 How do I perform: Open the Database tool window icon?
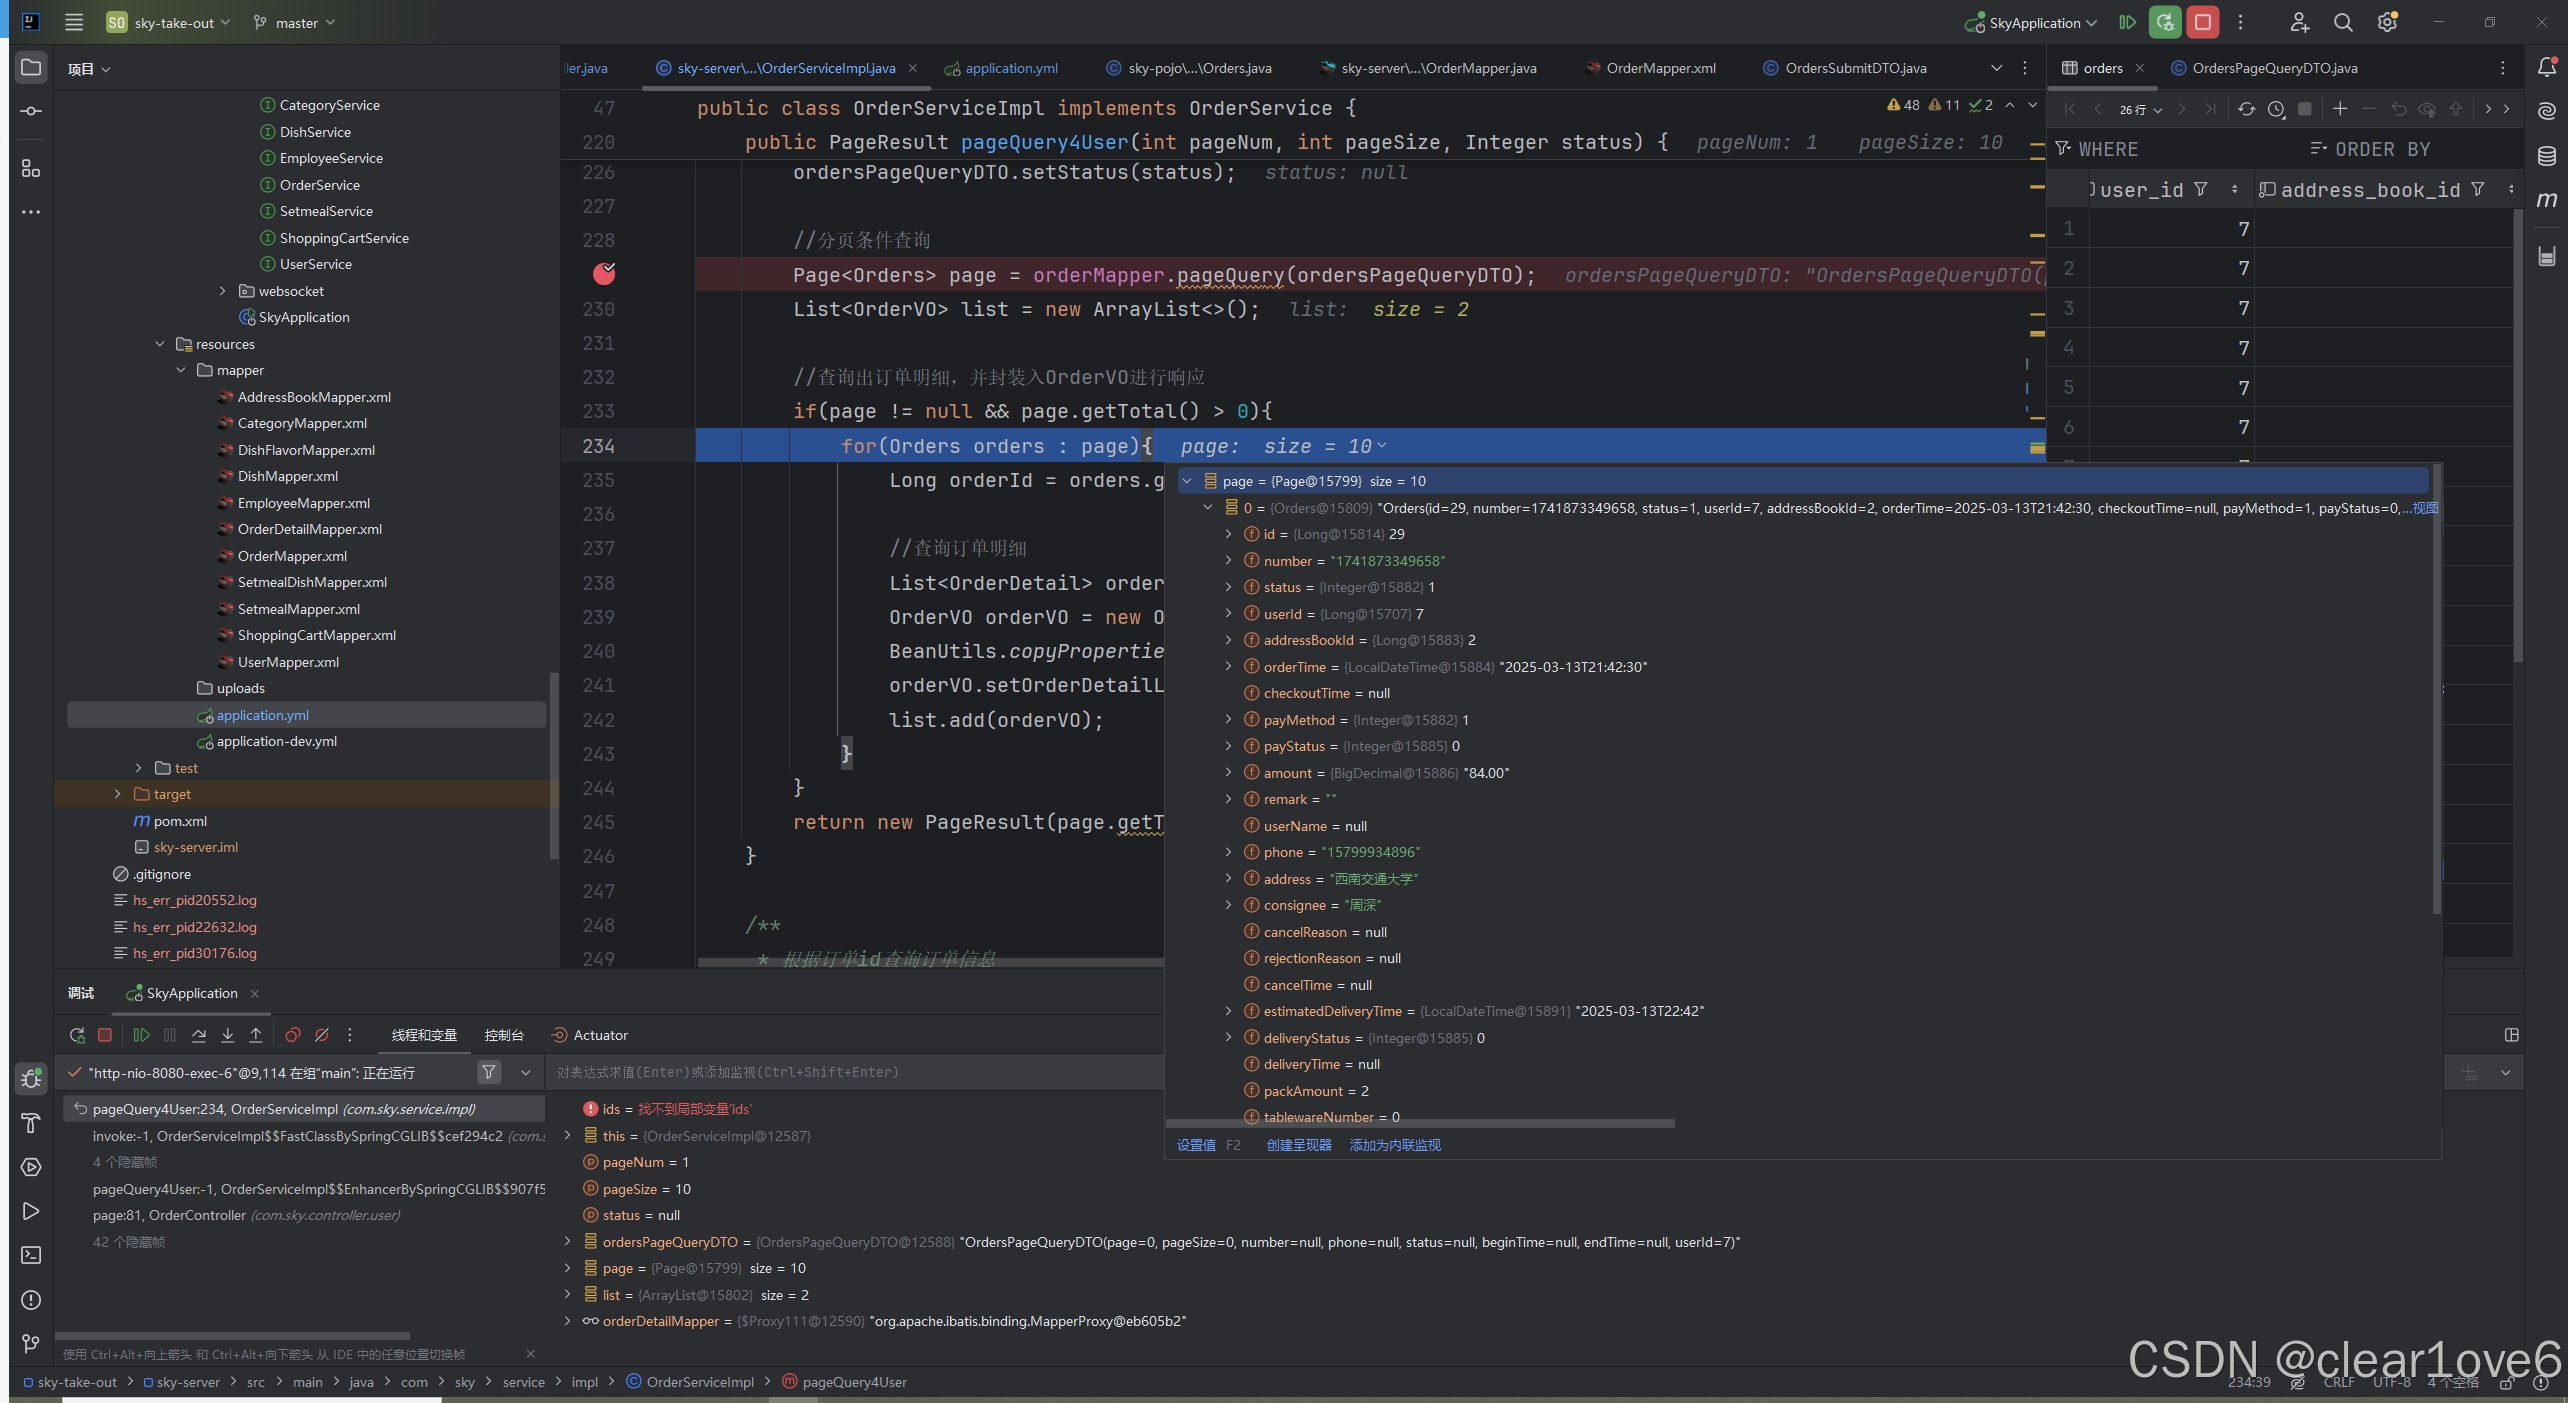pyautogui.click(x=2547, y=156)
